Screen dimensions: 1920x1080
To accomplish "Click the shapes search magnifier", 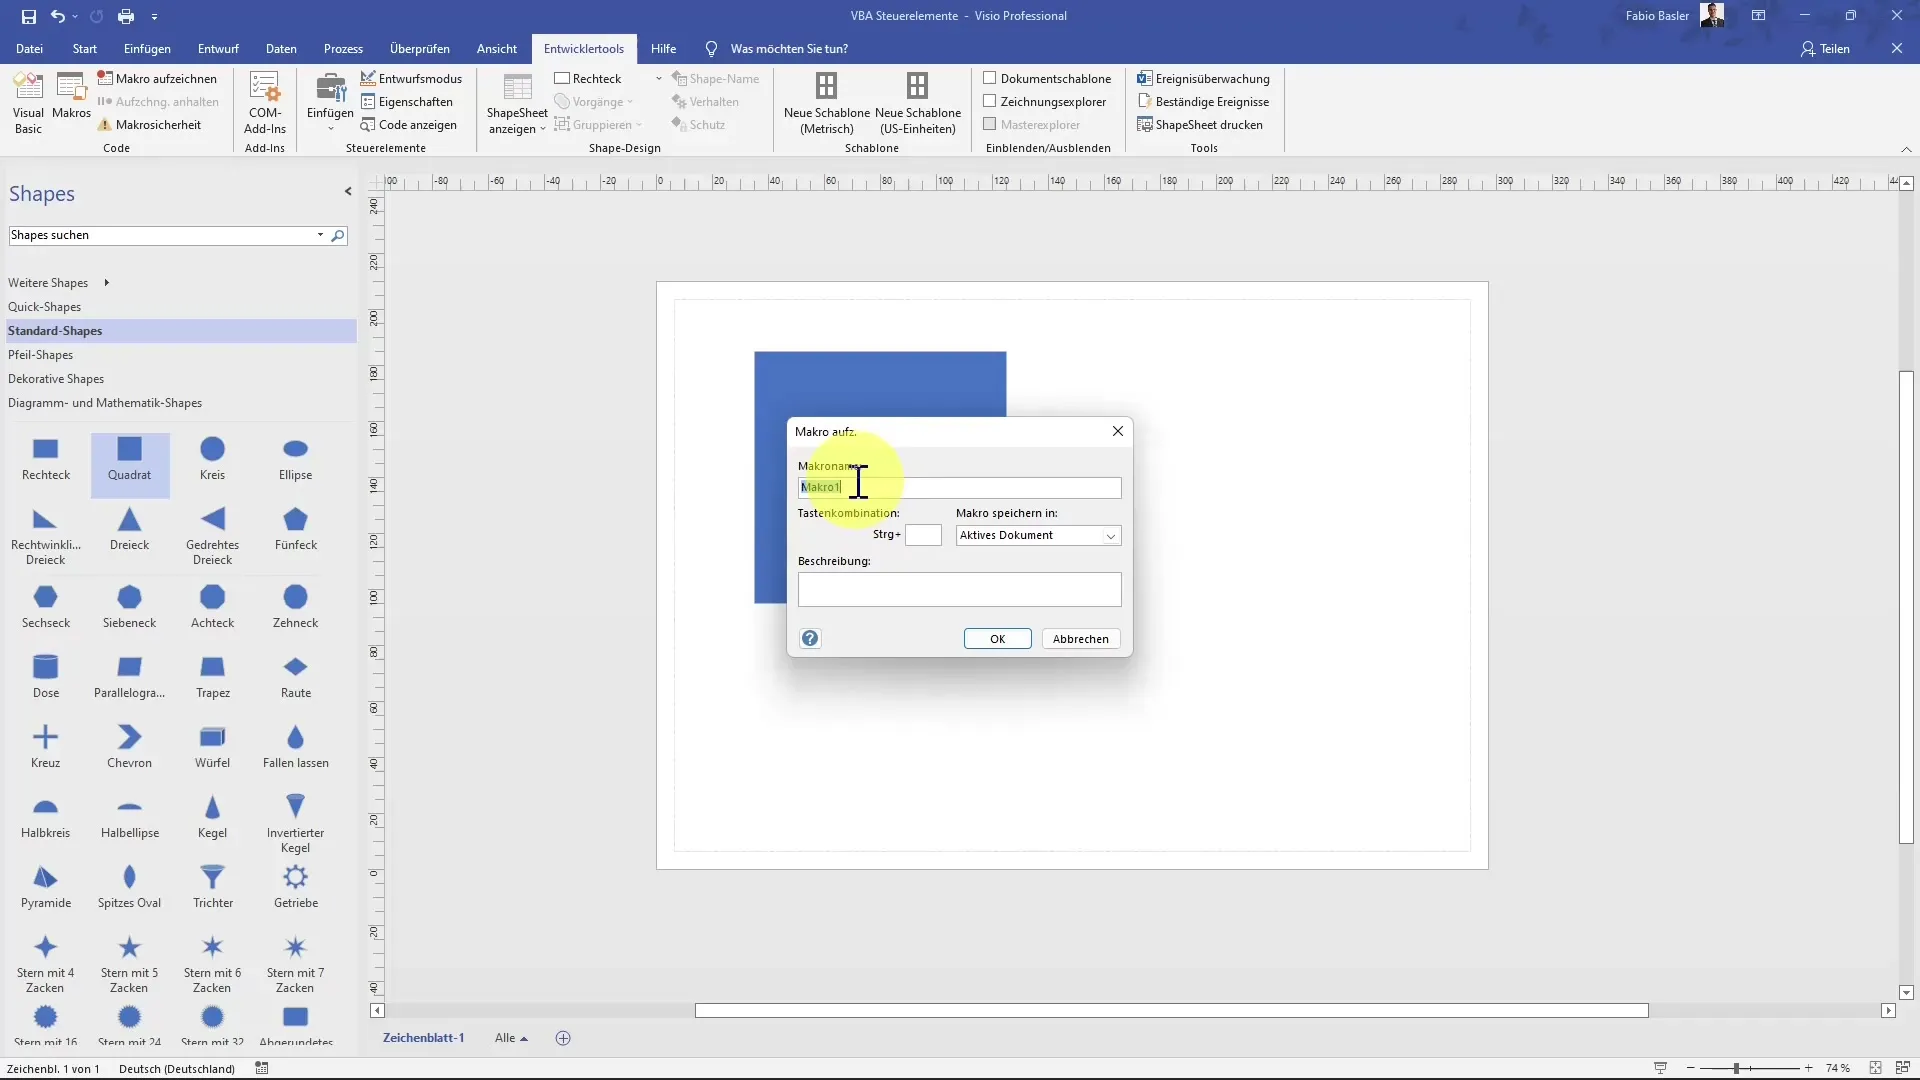I will coord(338,236).
